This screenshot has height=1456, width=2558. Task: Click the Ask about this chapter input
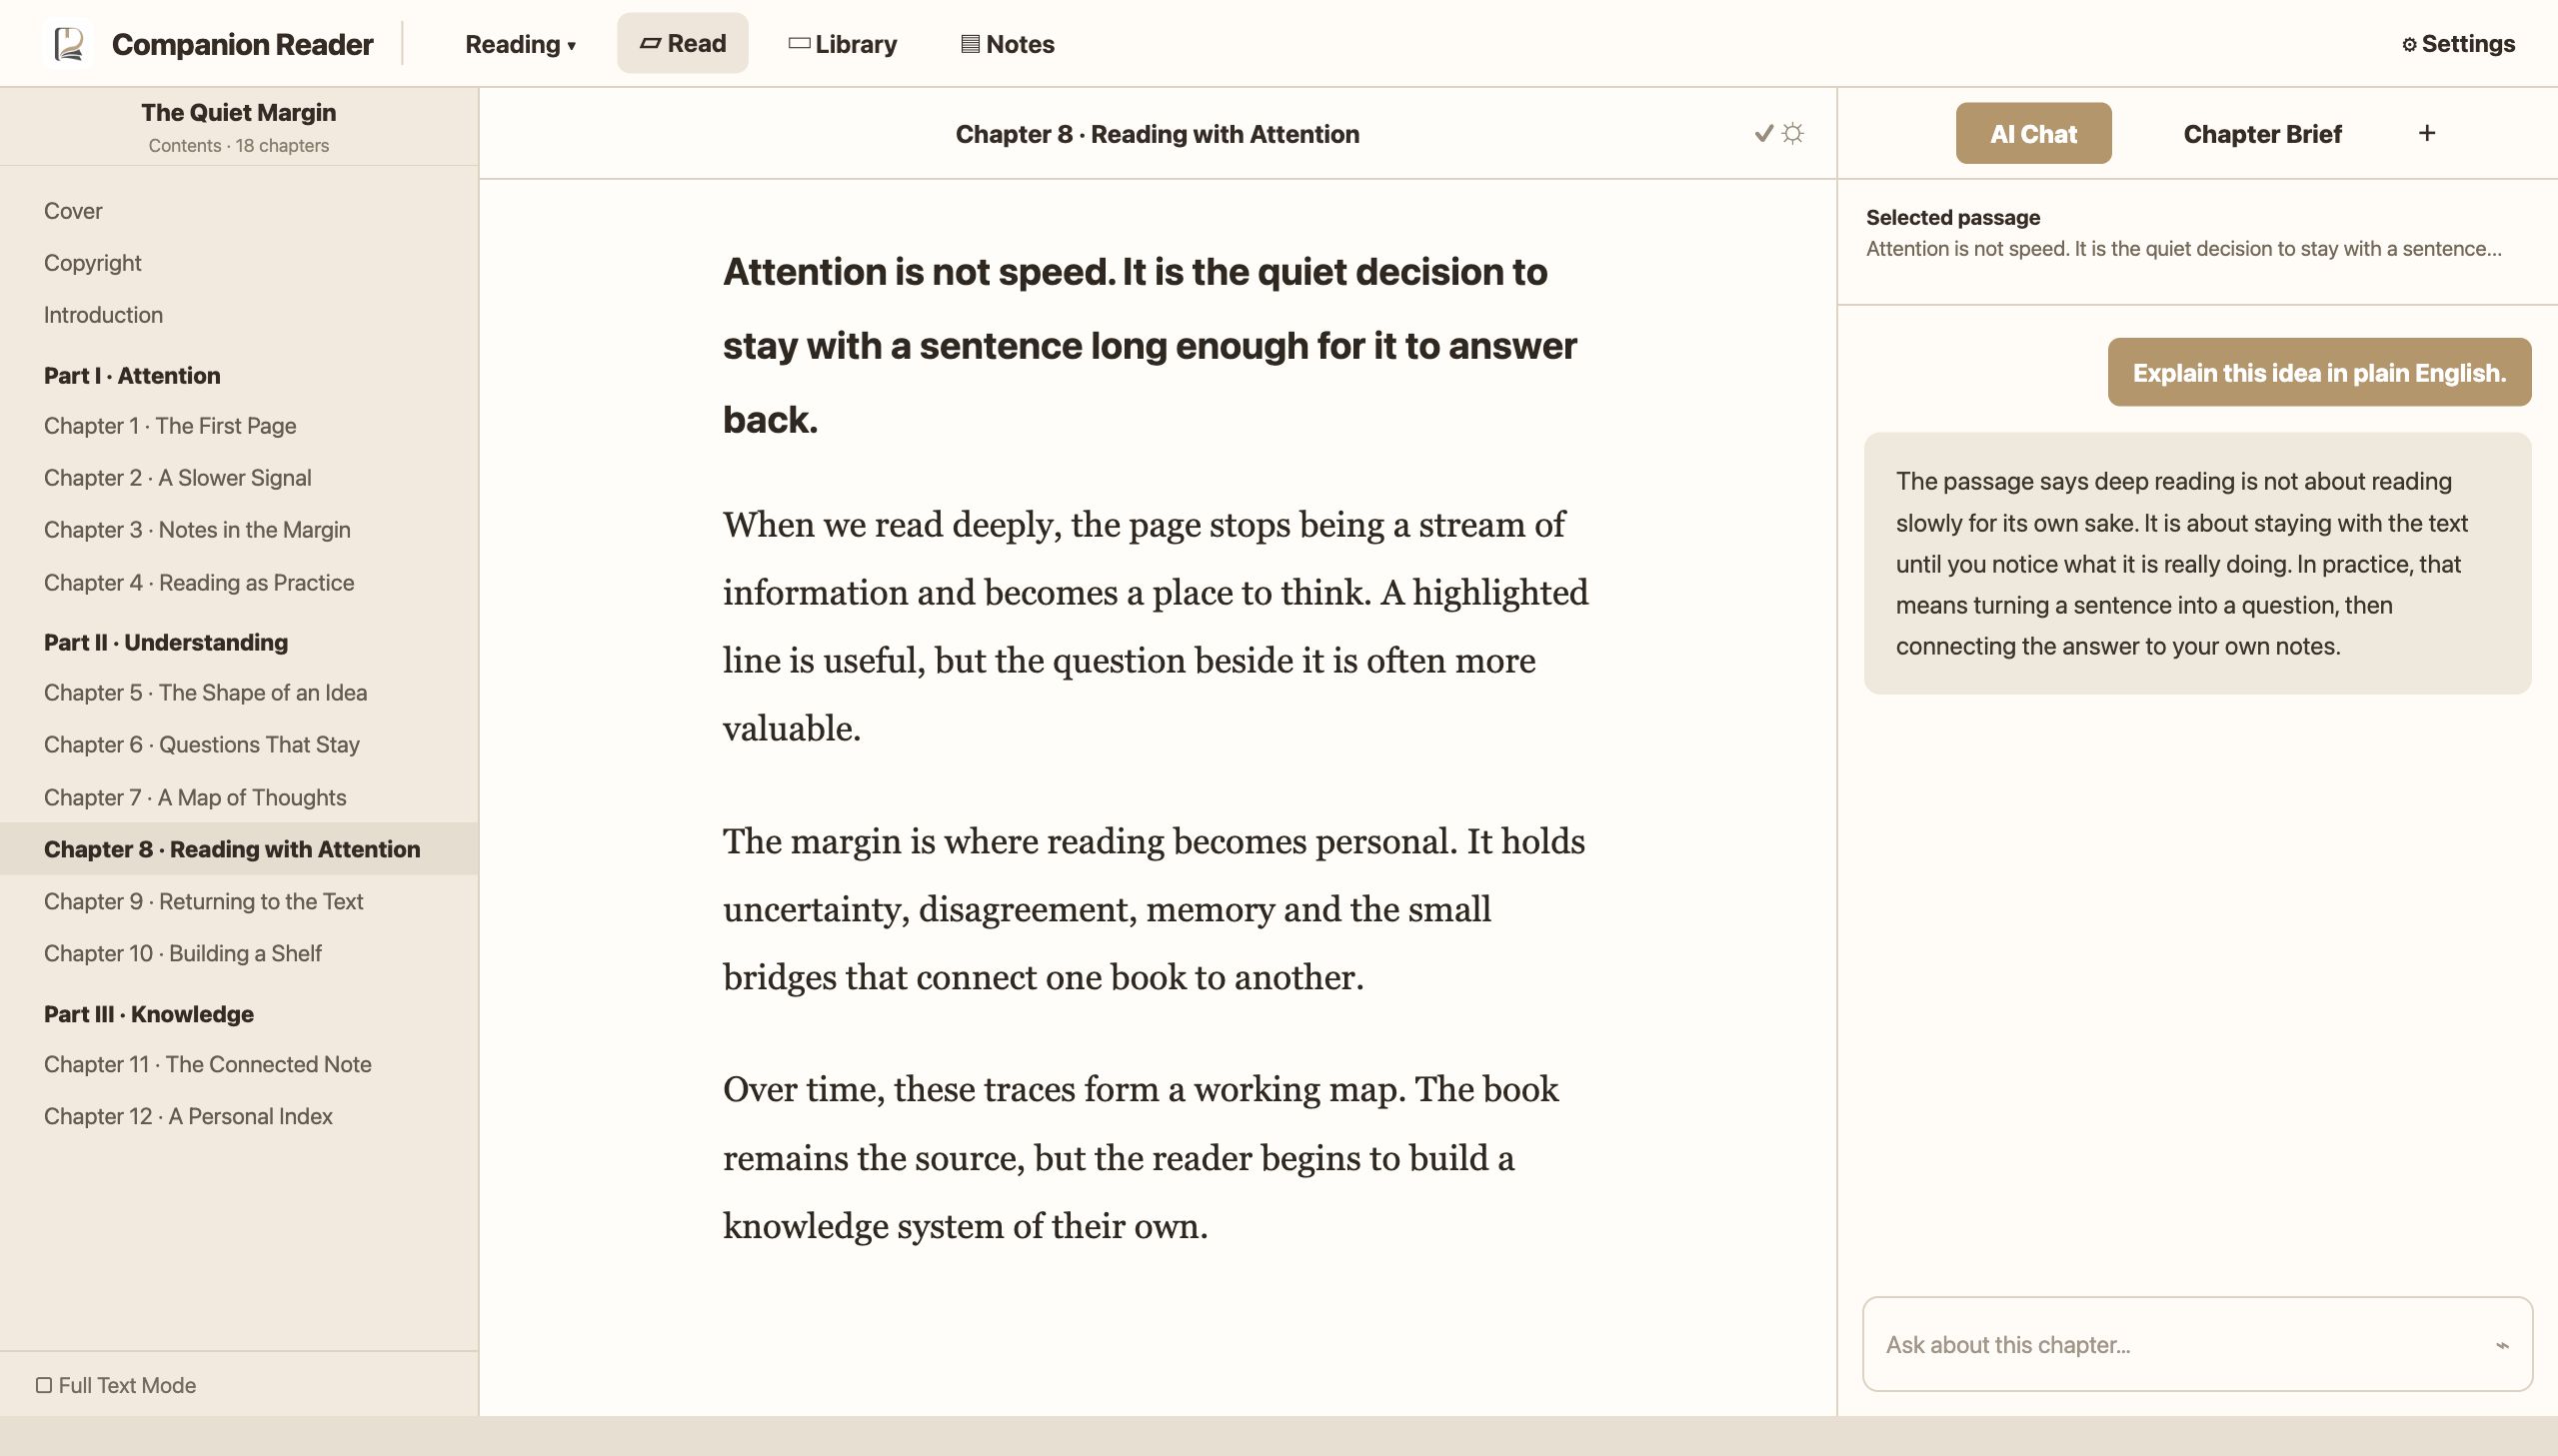(2197, 1344)
